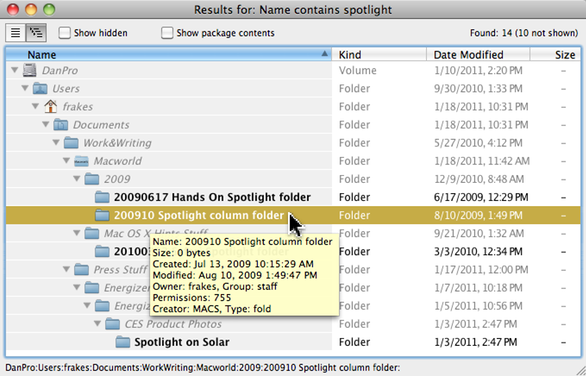Screen dimensions: 586x376
Task: Click the Macworld folder icon
Action: 81,161
